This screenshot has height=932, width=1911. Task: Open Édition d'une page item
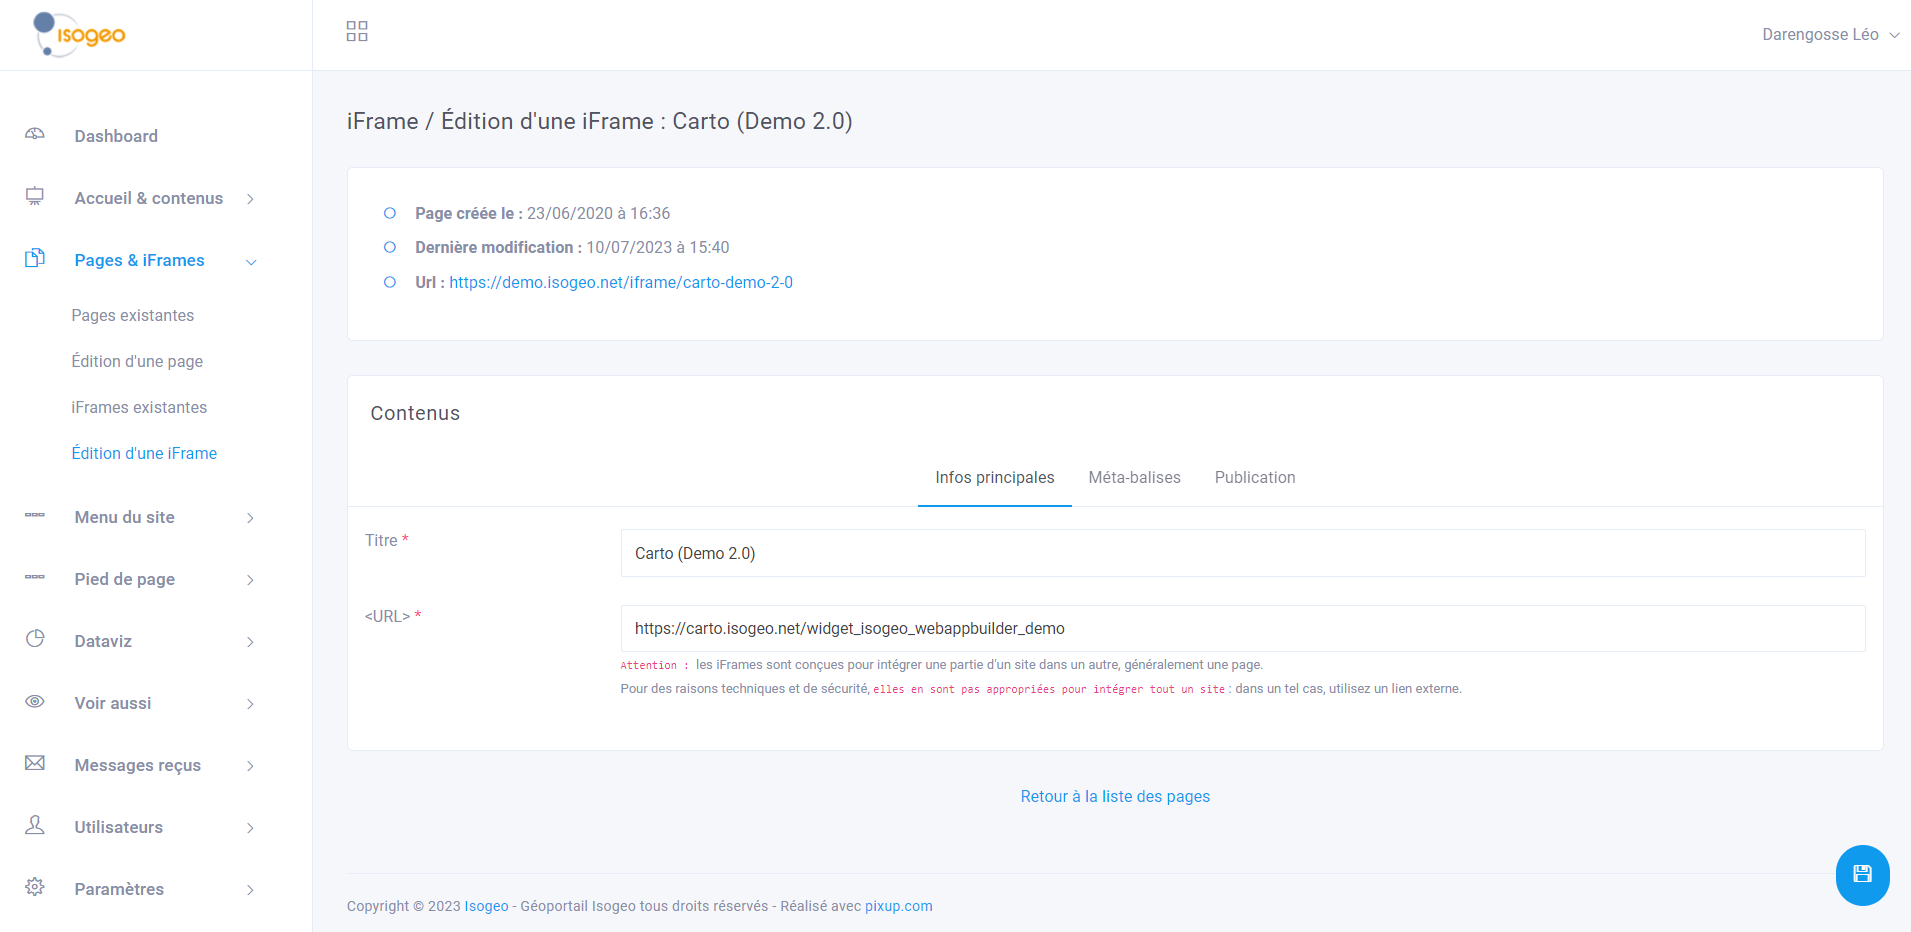137,361
